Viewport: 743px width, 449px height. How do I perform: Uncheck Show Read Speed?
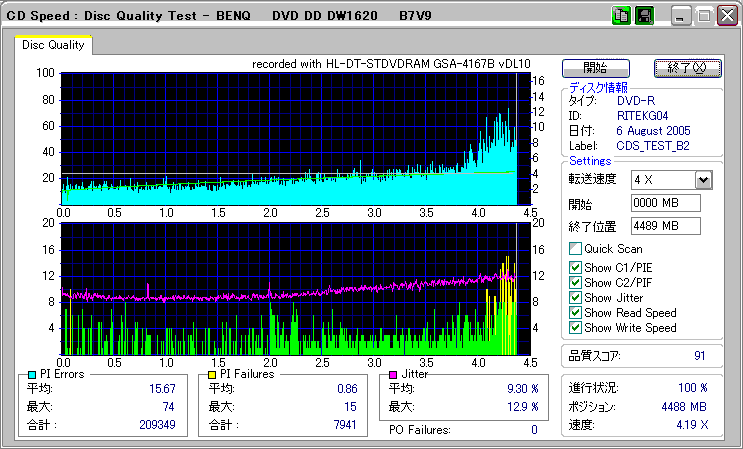tap(575, 313)
